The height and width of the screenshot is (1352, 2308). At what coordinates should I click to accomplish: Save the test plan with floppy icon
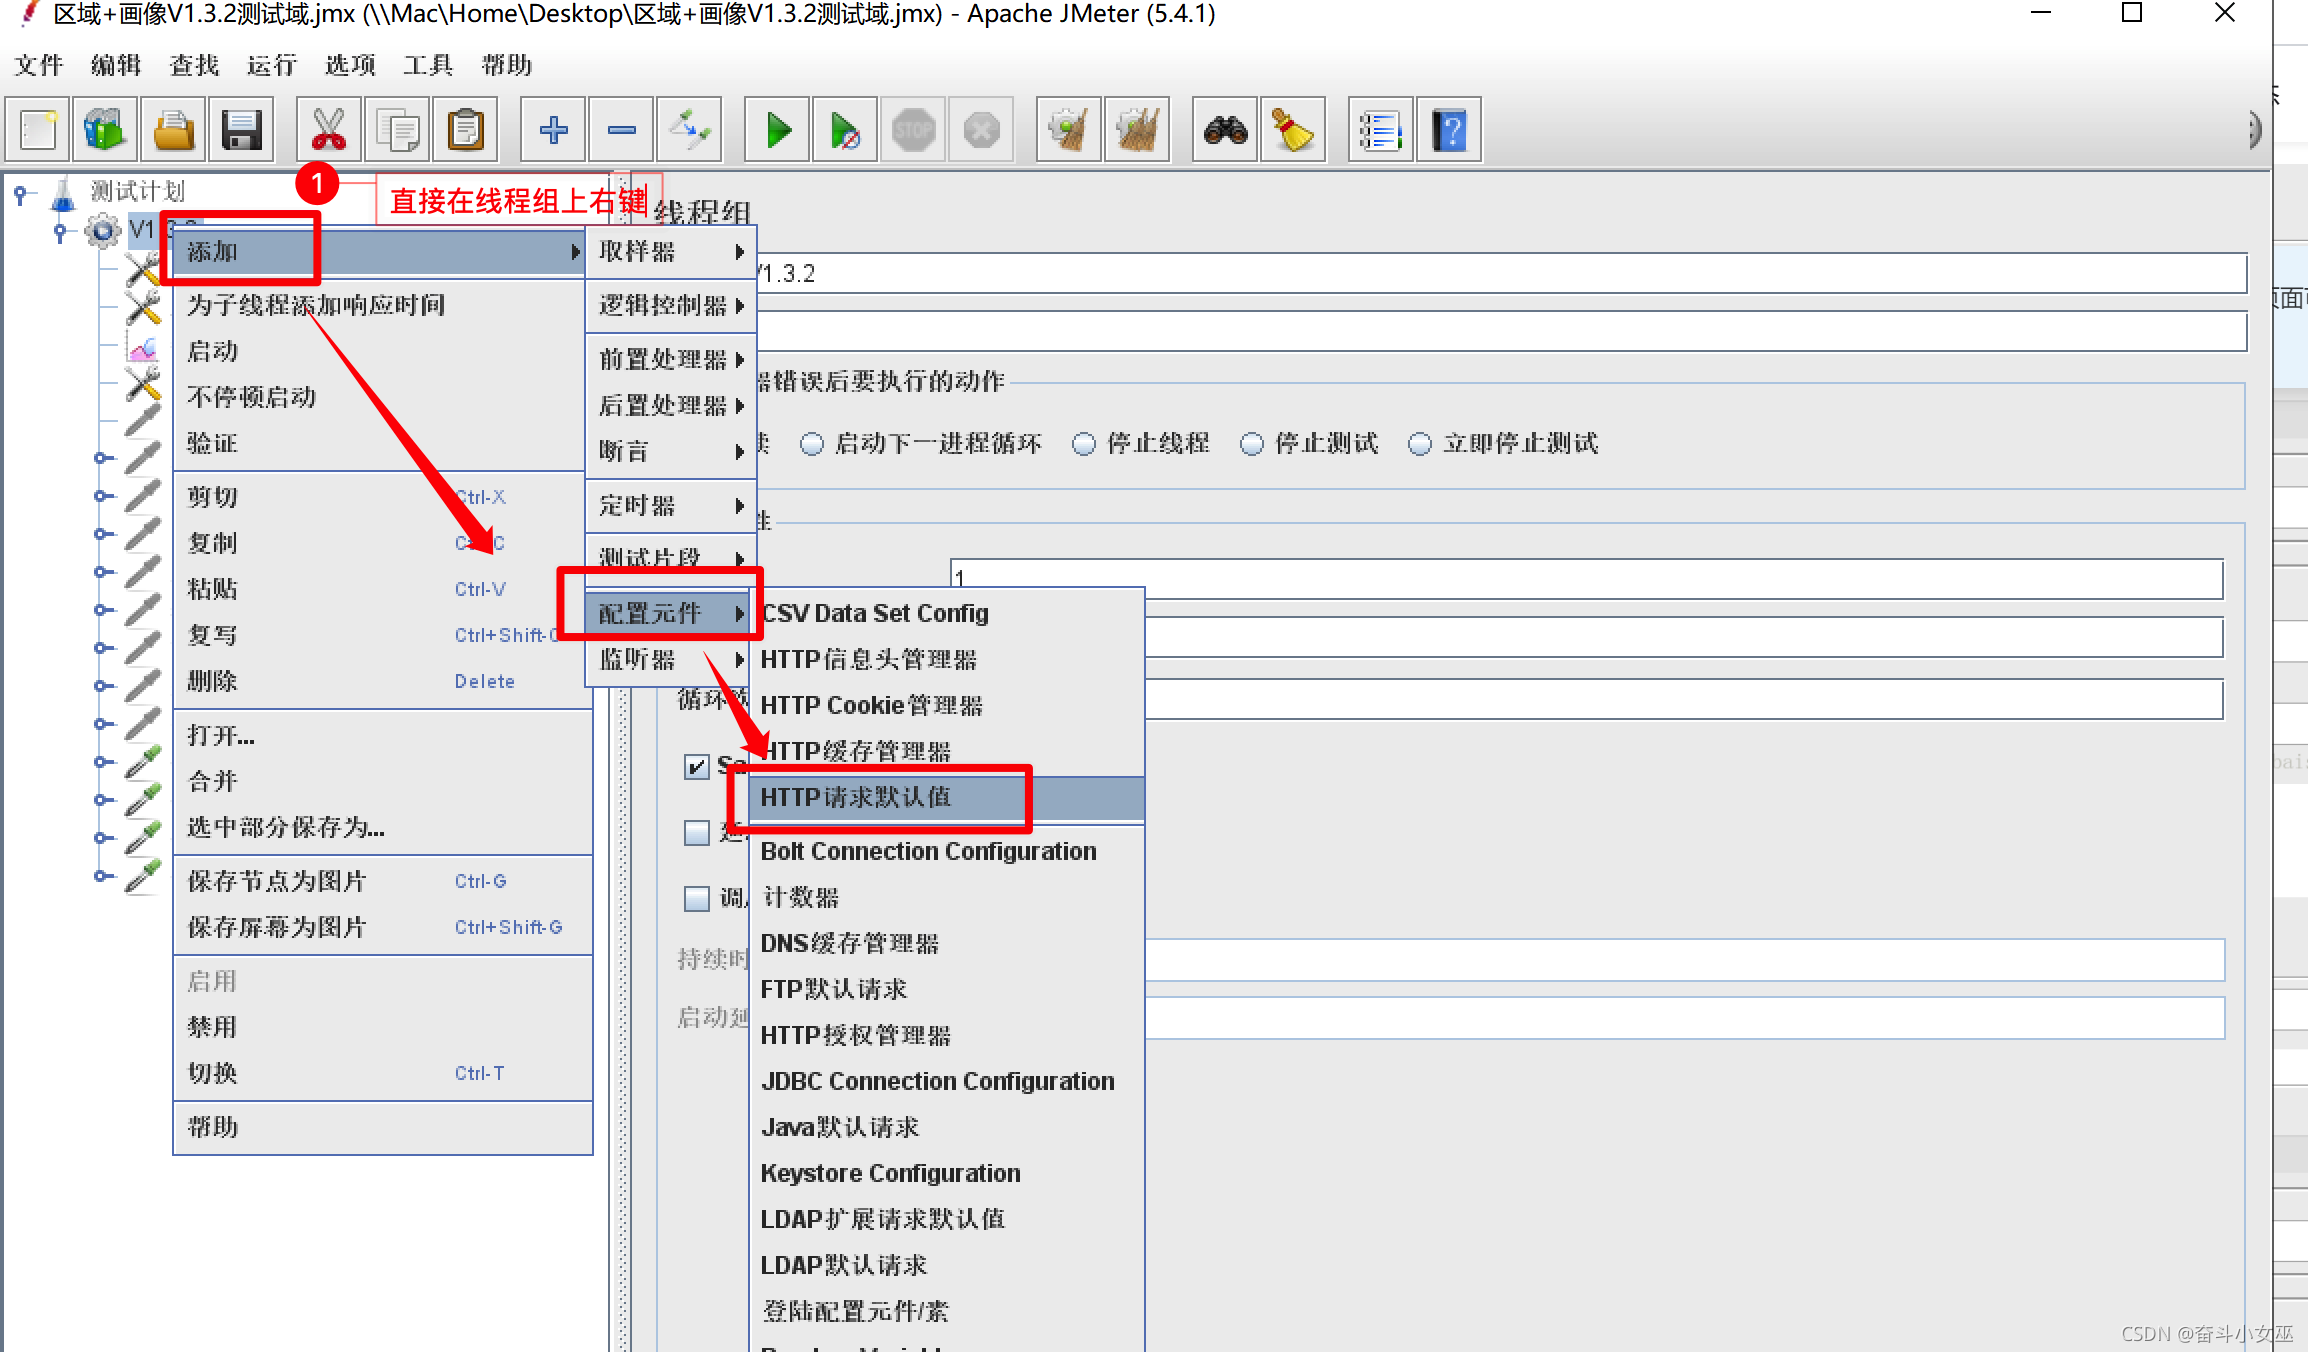[241, 130]
